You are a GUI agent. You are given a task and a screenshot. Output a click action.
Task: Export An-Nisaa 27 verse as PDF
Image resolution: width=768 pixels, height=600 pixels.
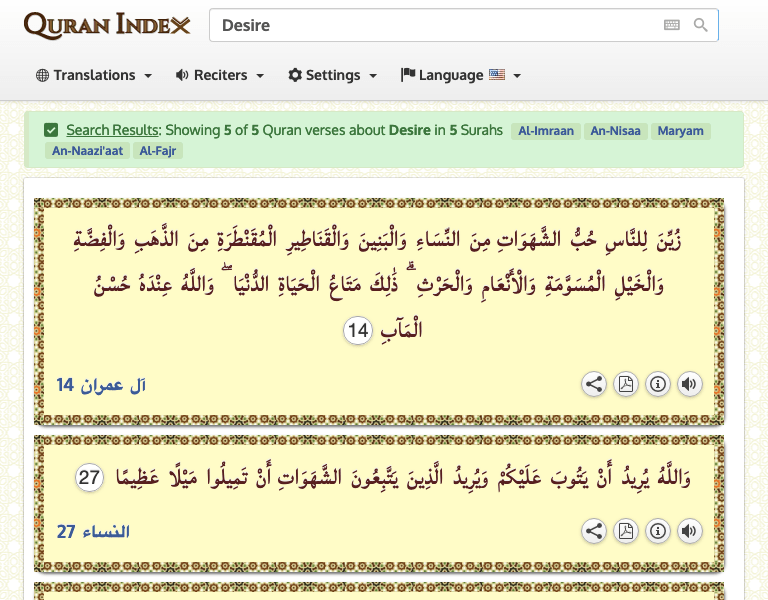(626, 532)
